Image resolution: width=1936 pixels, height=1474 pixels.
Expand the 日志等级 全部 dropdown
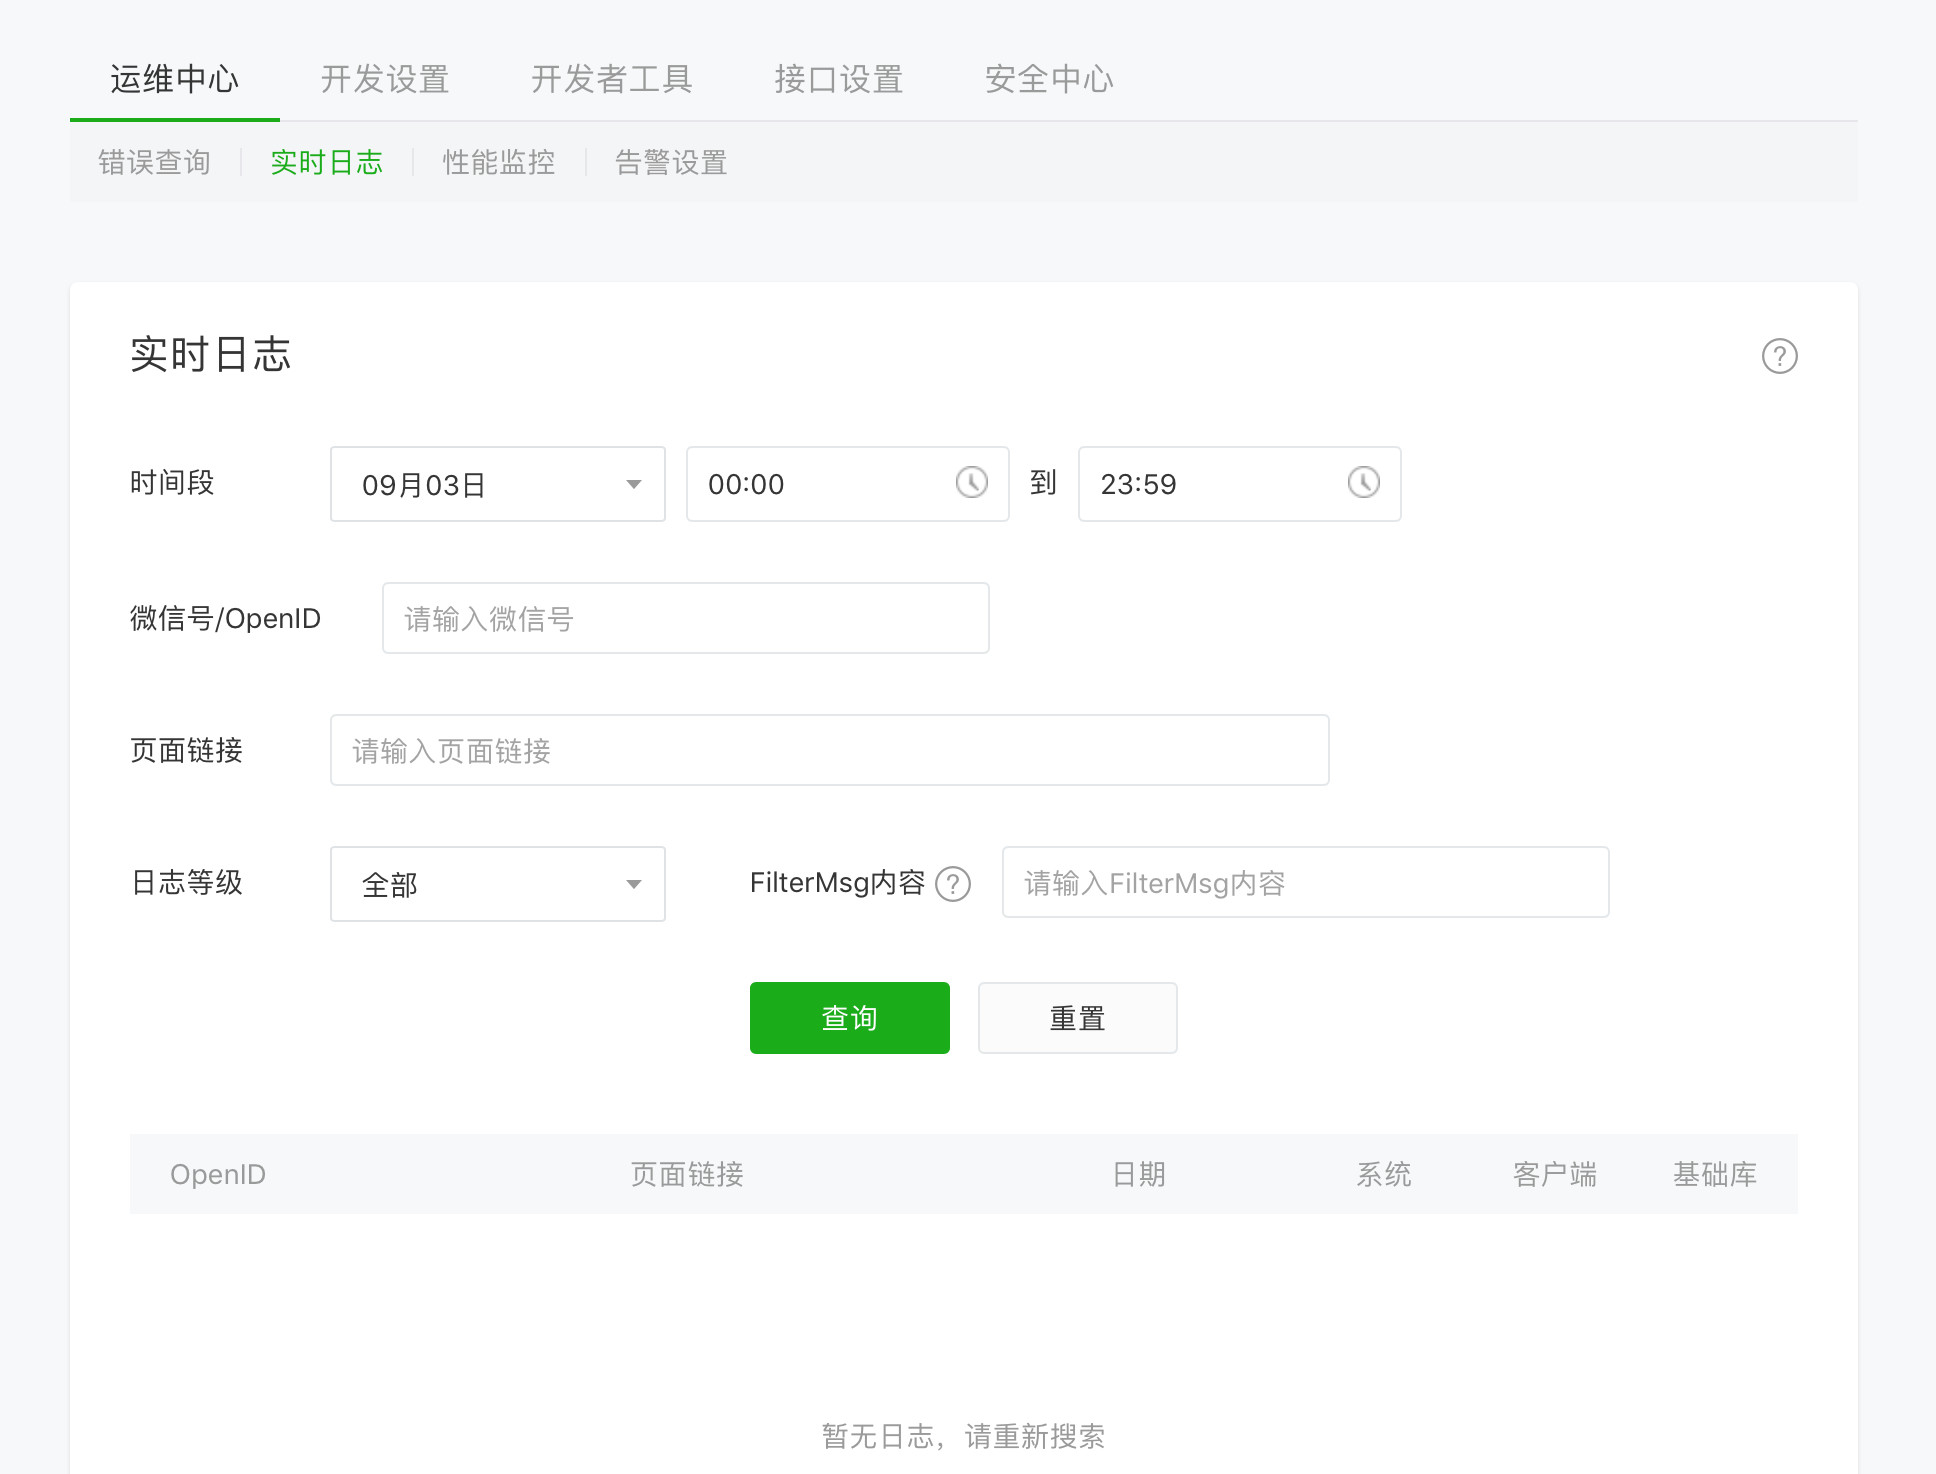click(x=497, y=884)
